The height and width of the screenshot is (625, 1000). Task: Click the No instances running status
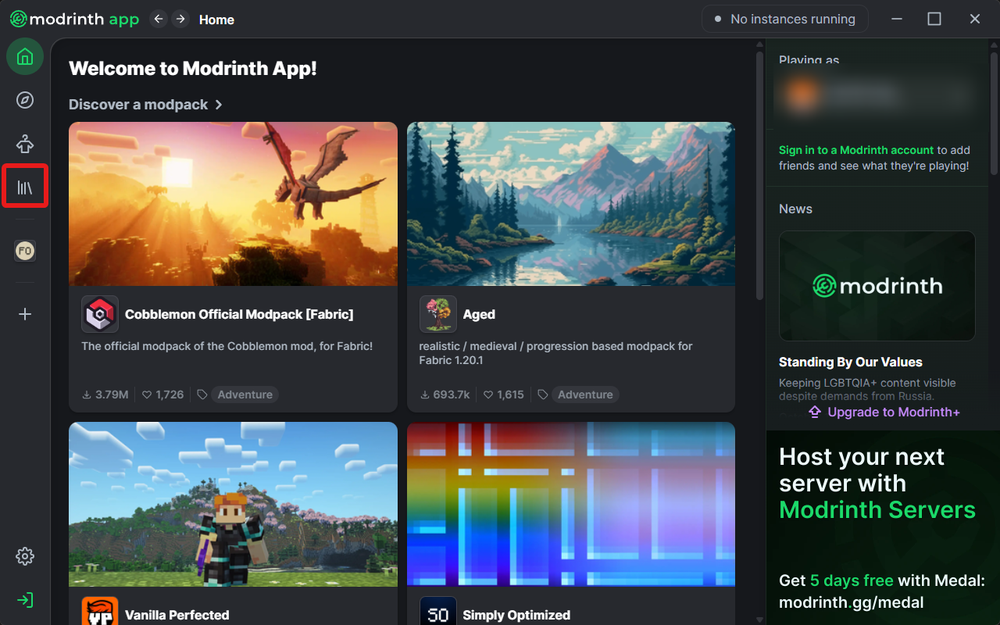tap(784, 18)
